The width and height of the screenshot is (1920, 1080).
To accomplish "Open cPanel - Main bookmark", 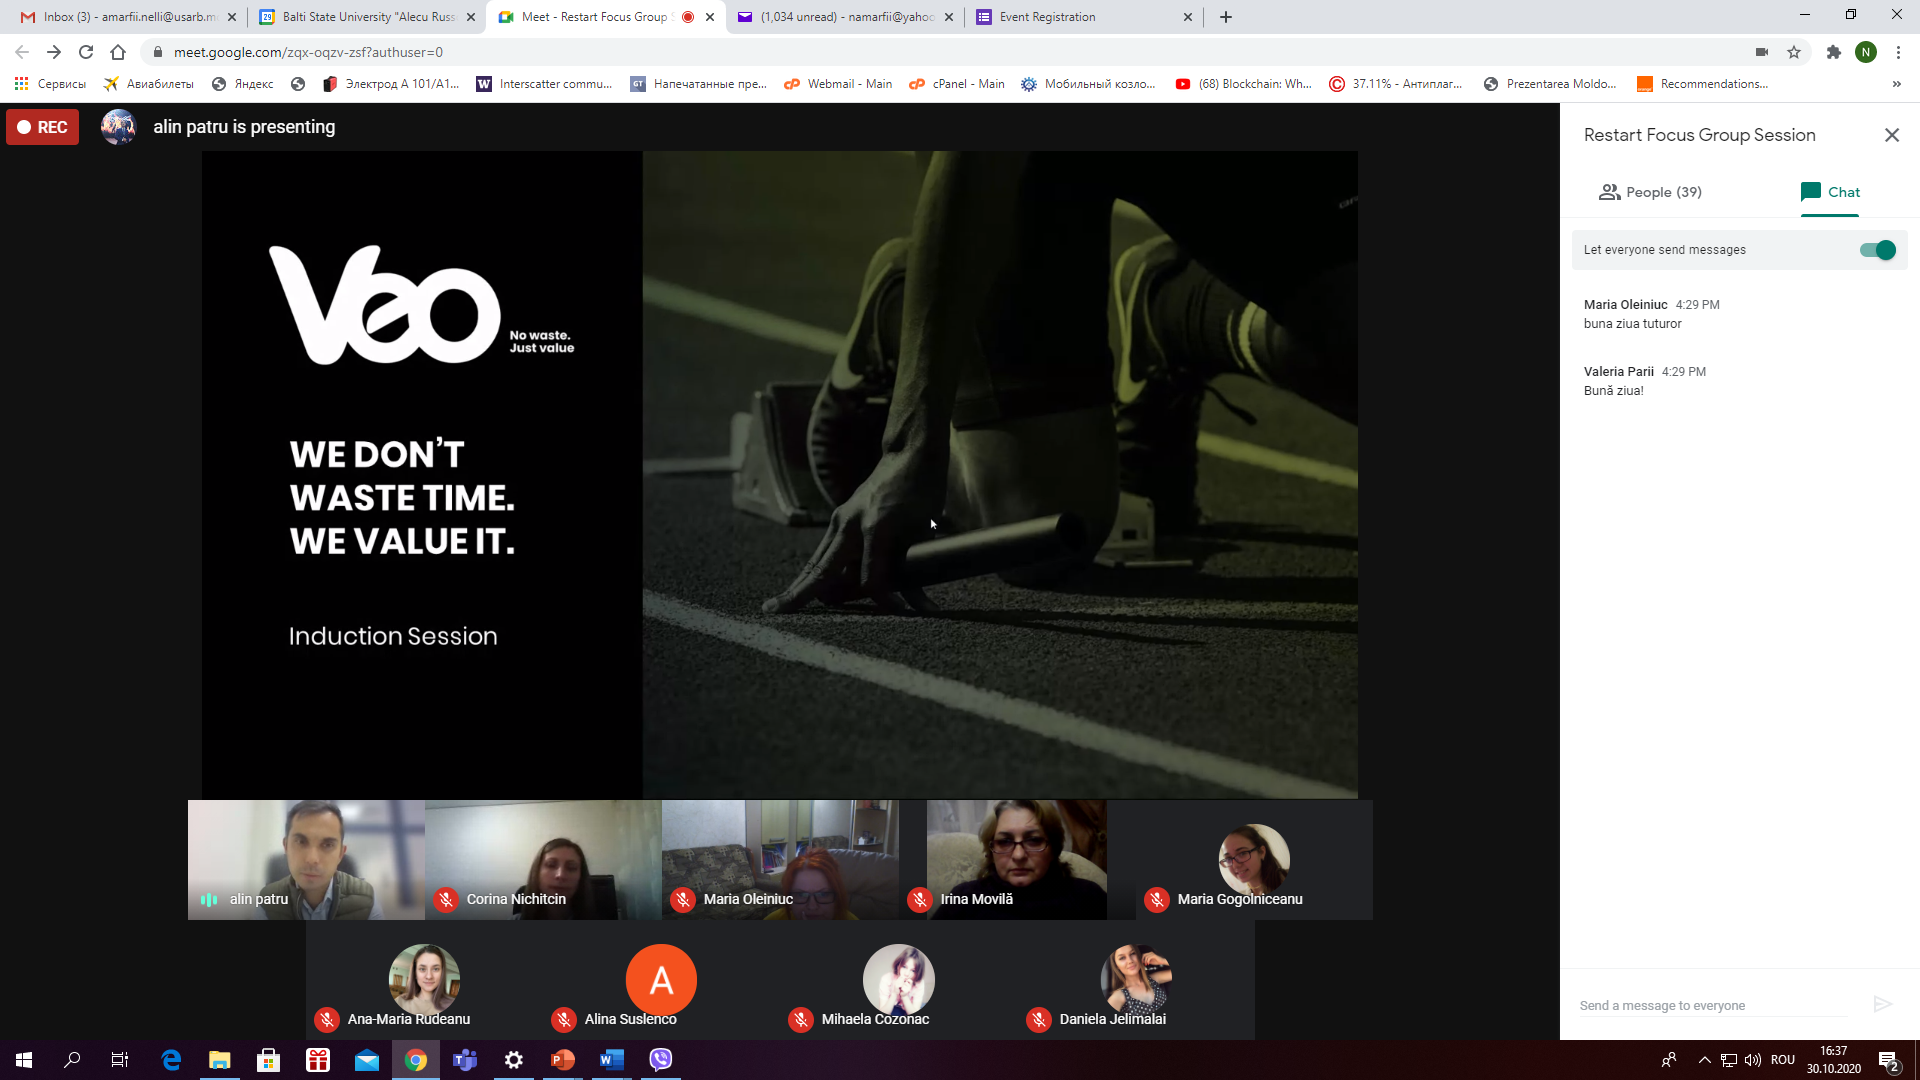I will tap(957, 84).
